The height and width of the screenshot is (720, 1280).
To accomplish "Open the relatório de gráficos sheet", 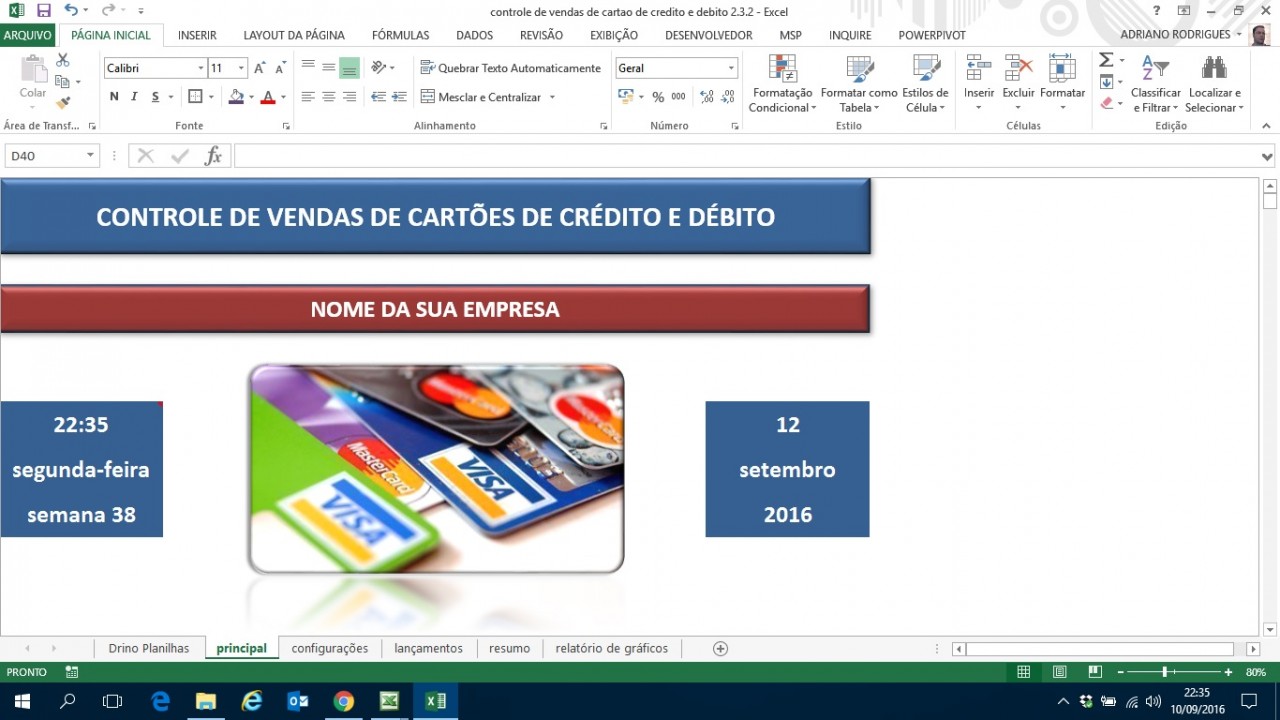I will click(x=612, y=648).
